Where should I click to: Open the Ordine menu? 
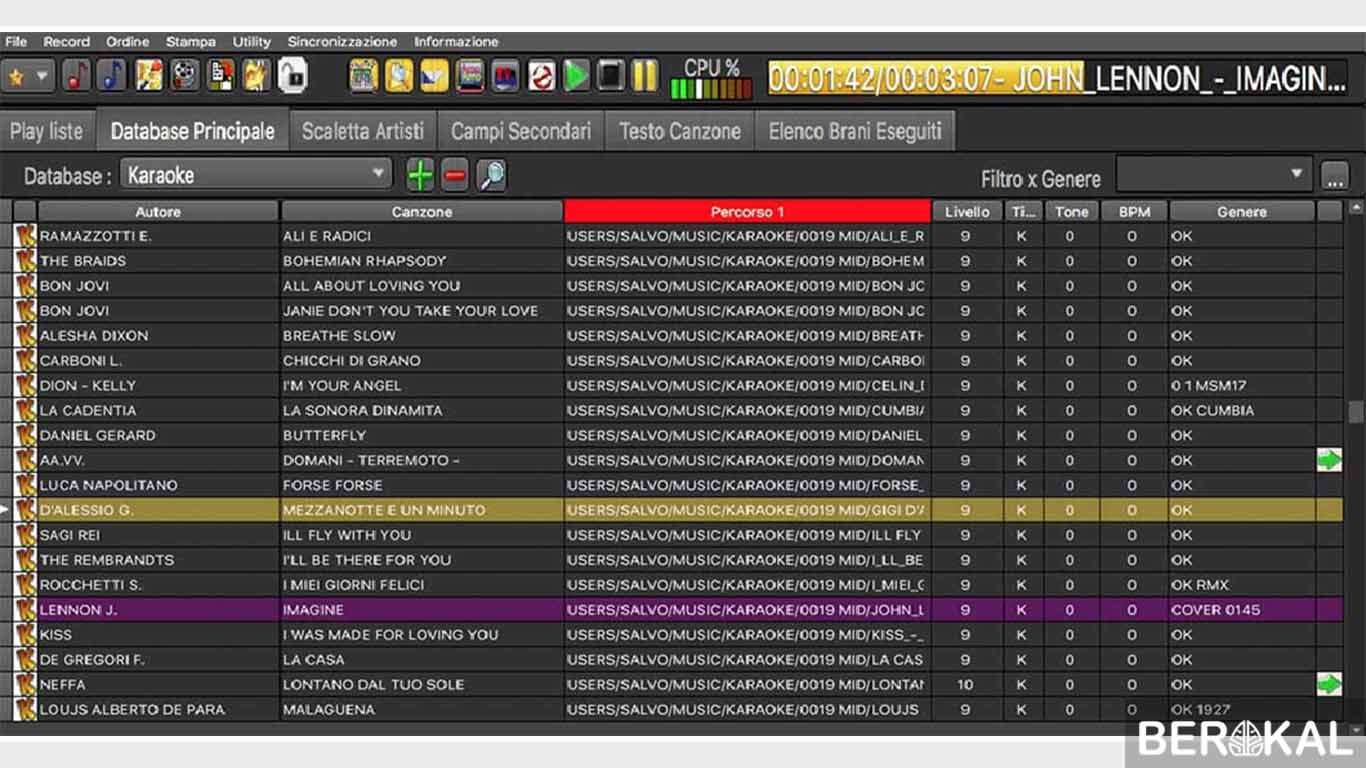tap(128, 42)
